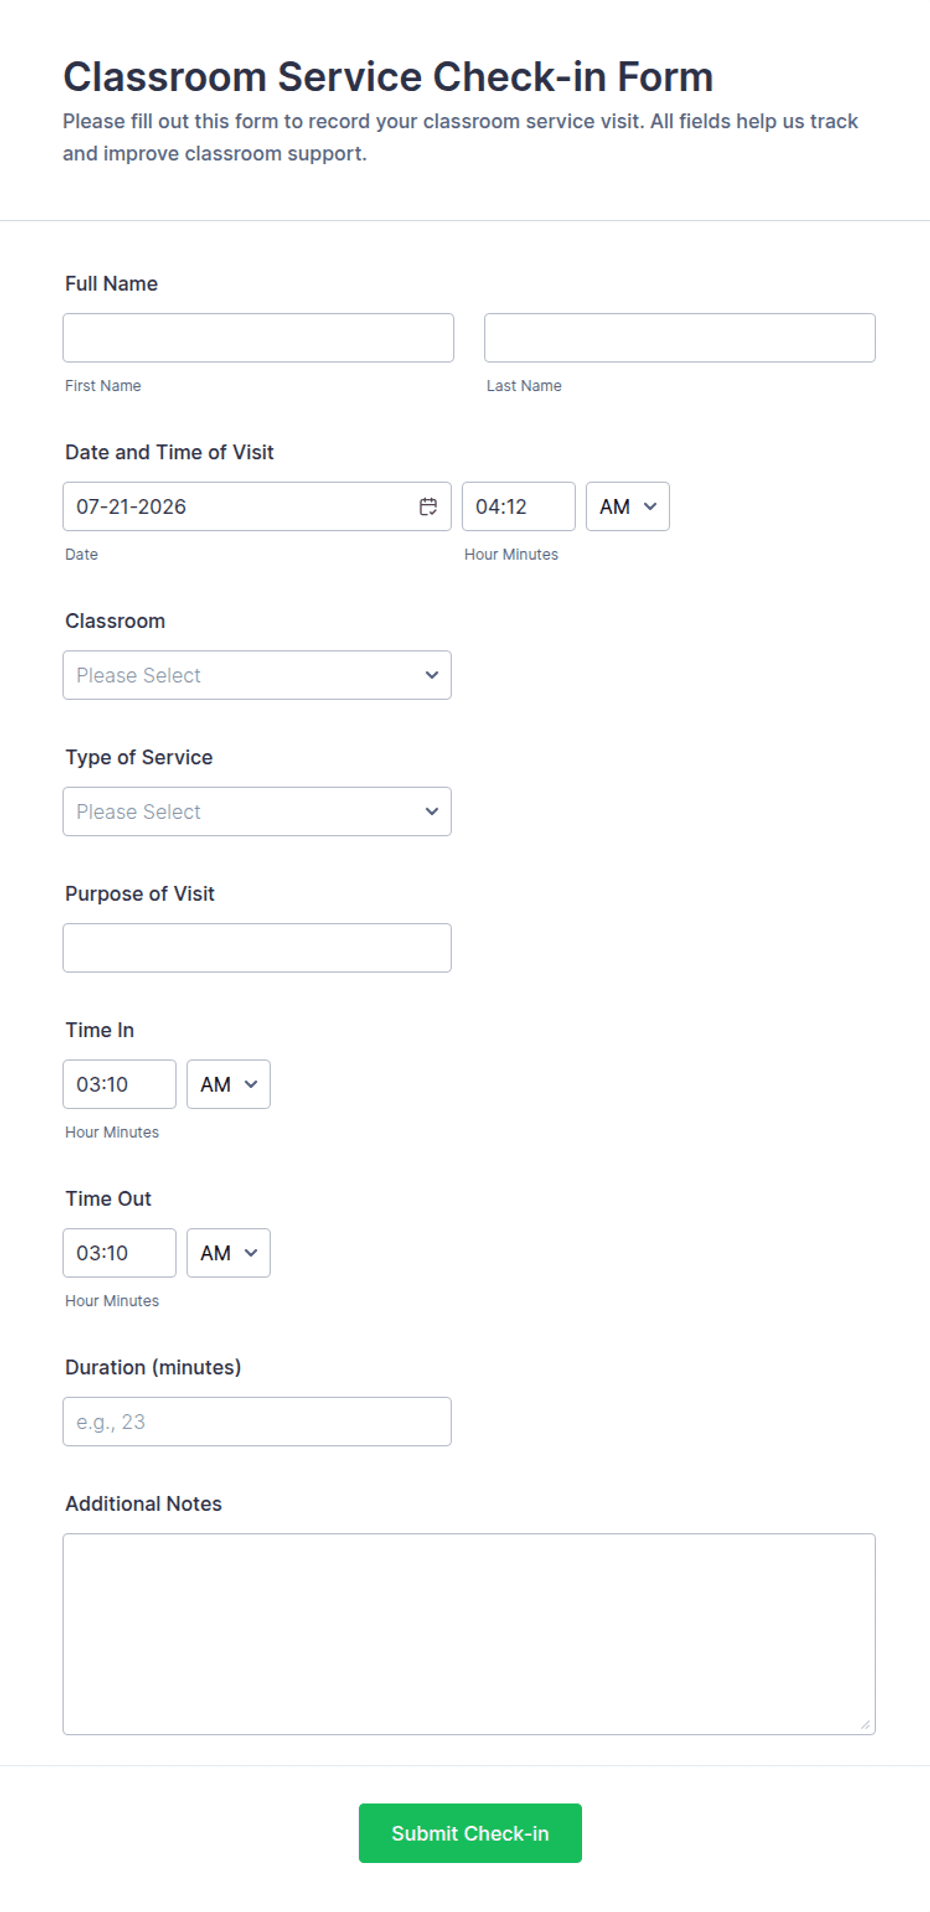Click the First Name input field

coord(258,338)
